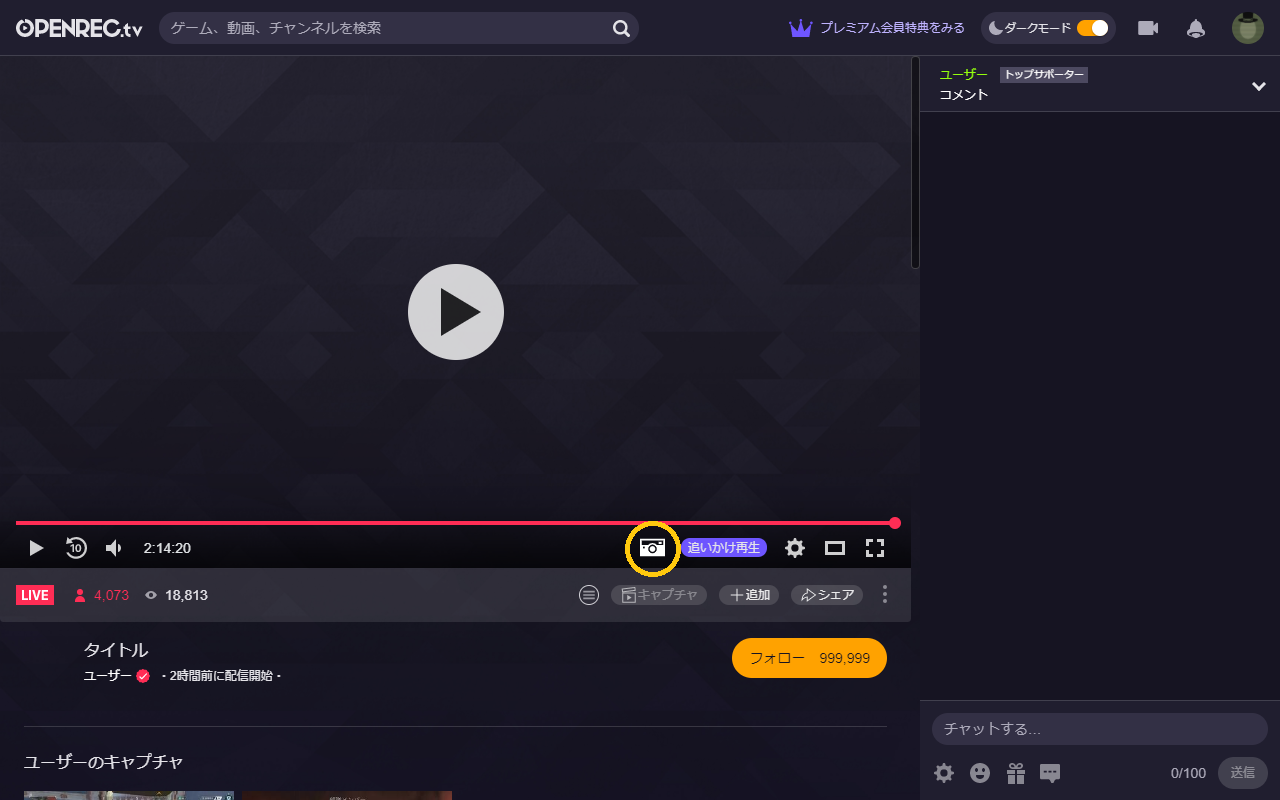Click the 2時間前に配信開始 text
This screenshot has height=800, width=1280.
click(221, 676)
